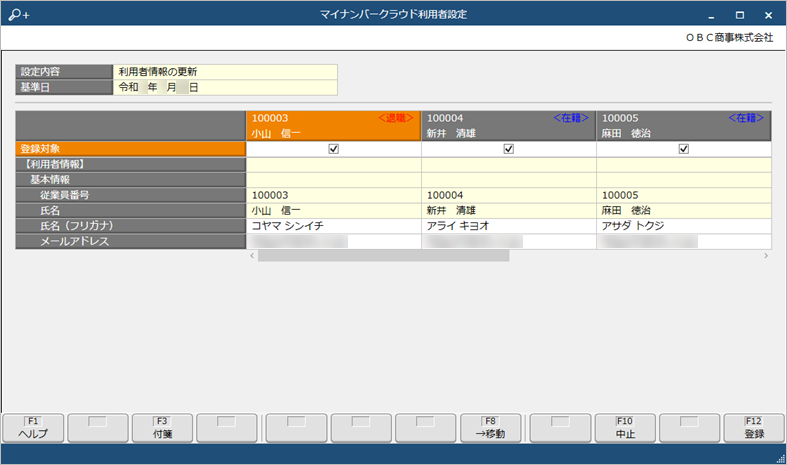Click the フリガナ field コヤマ シンイチ

point(334,226)
